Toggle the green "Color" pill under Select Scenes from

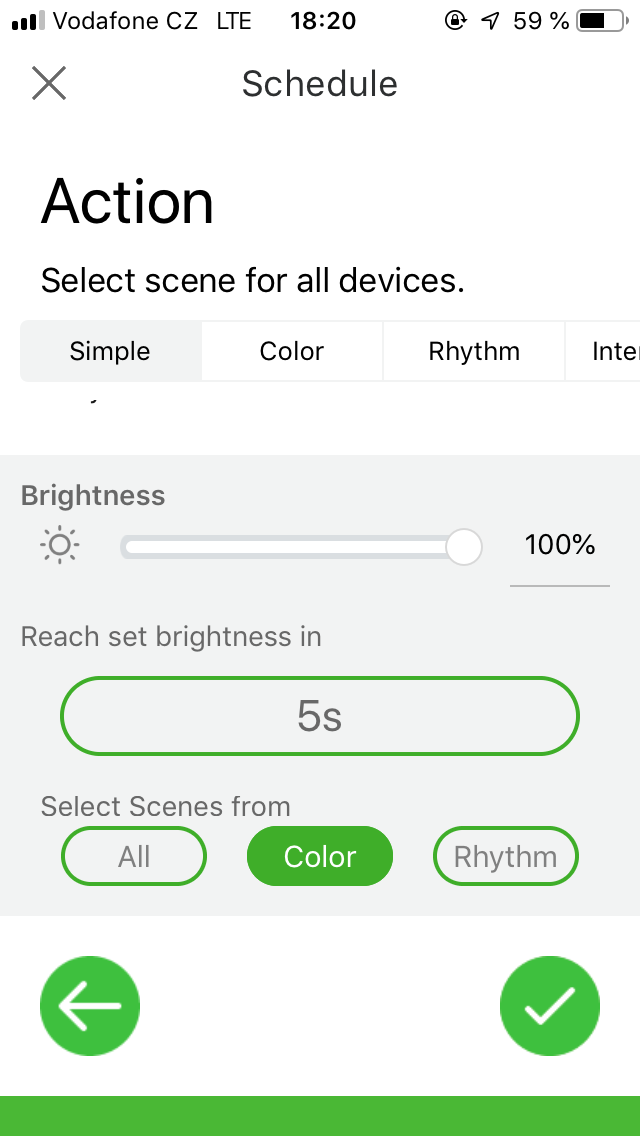[320, 857]
